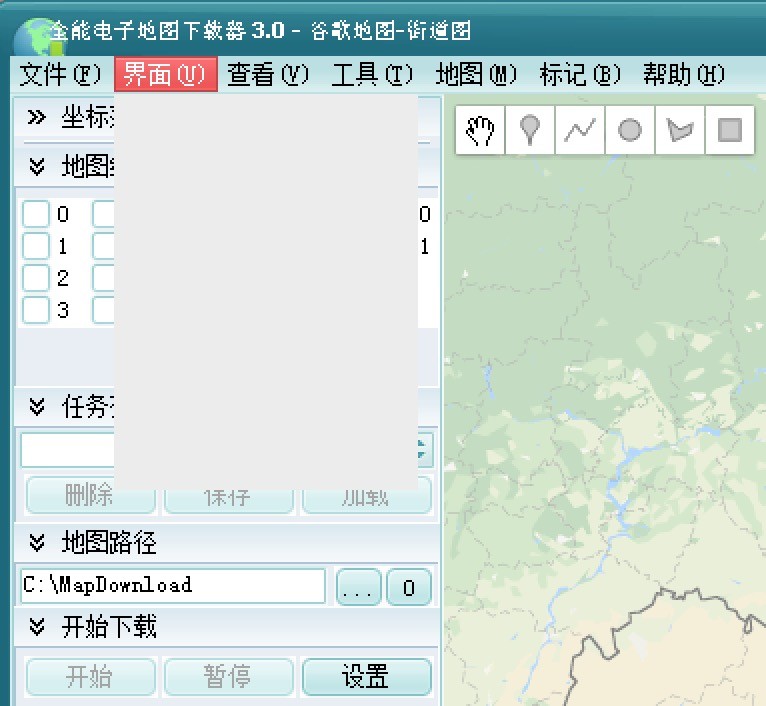Check the level 3 checkbox

point(36,310)
